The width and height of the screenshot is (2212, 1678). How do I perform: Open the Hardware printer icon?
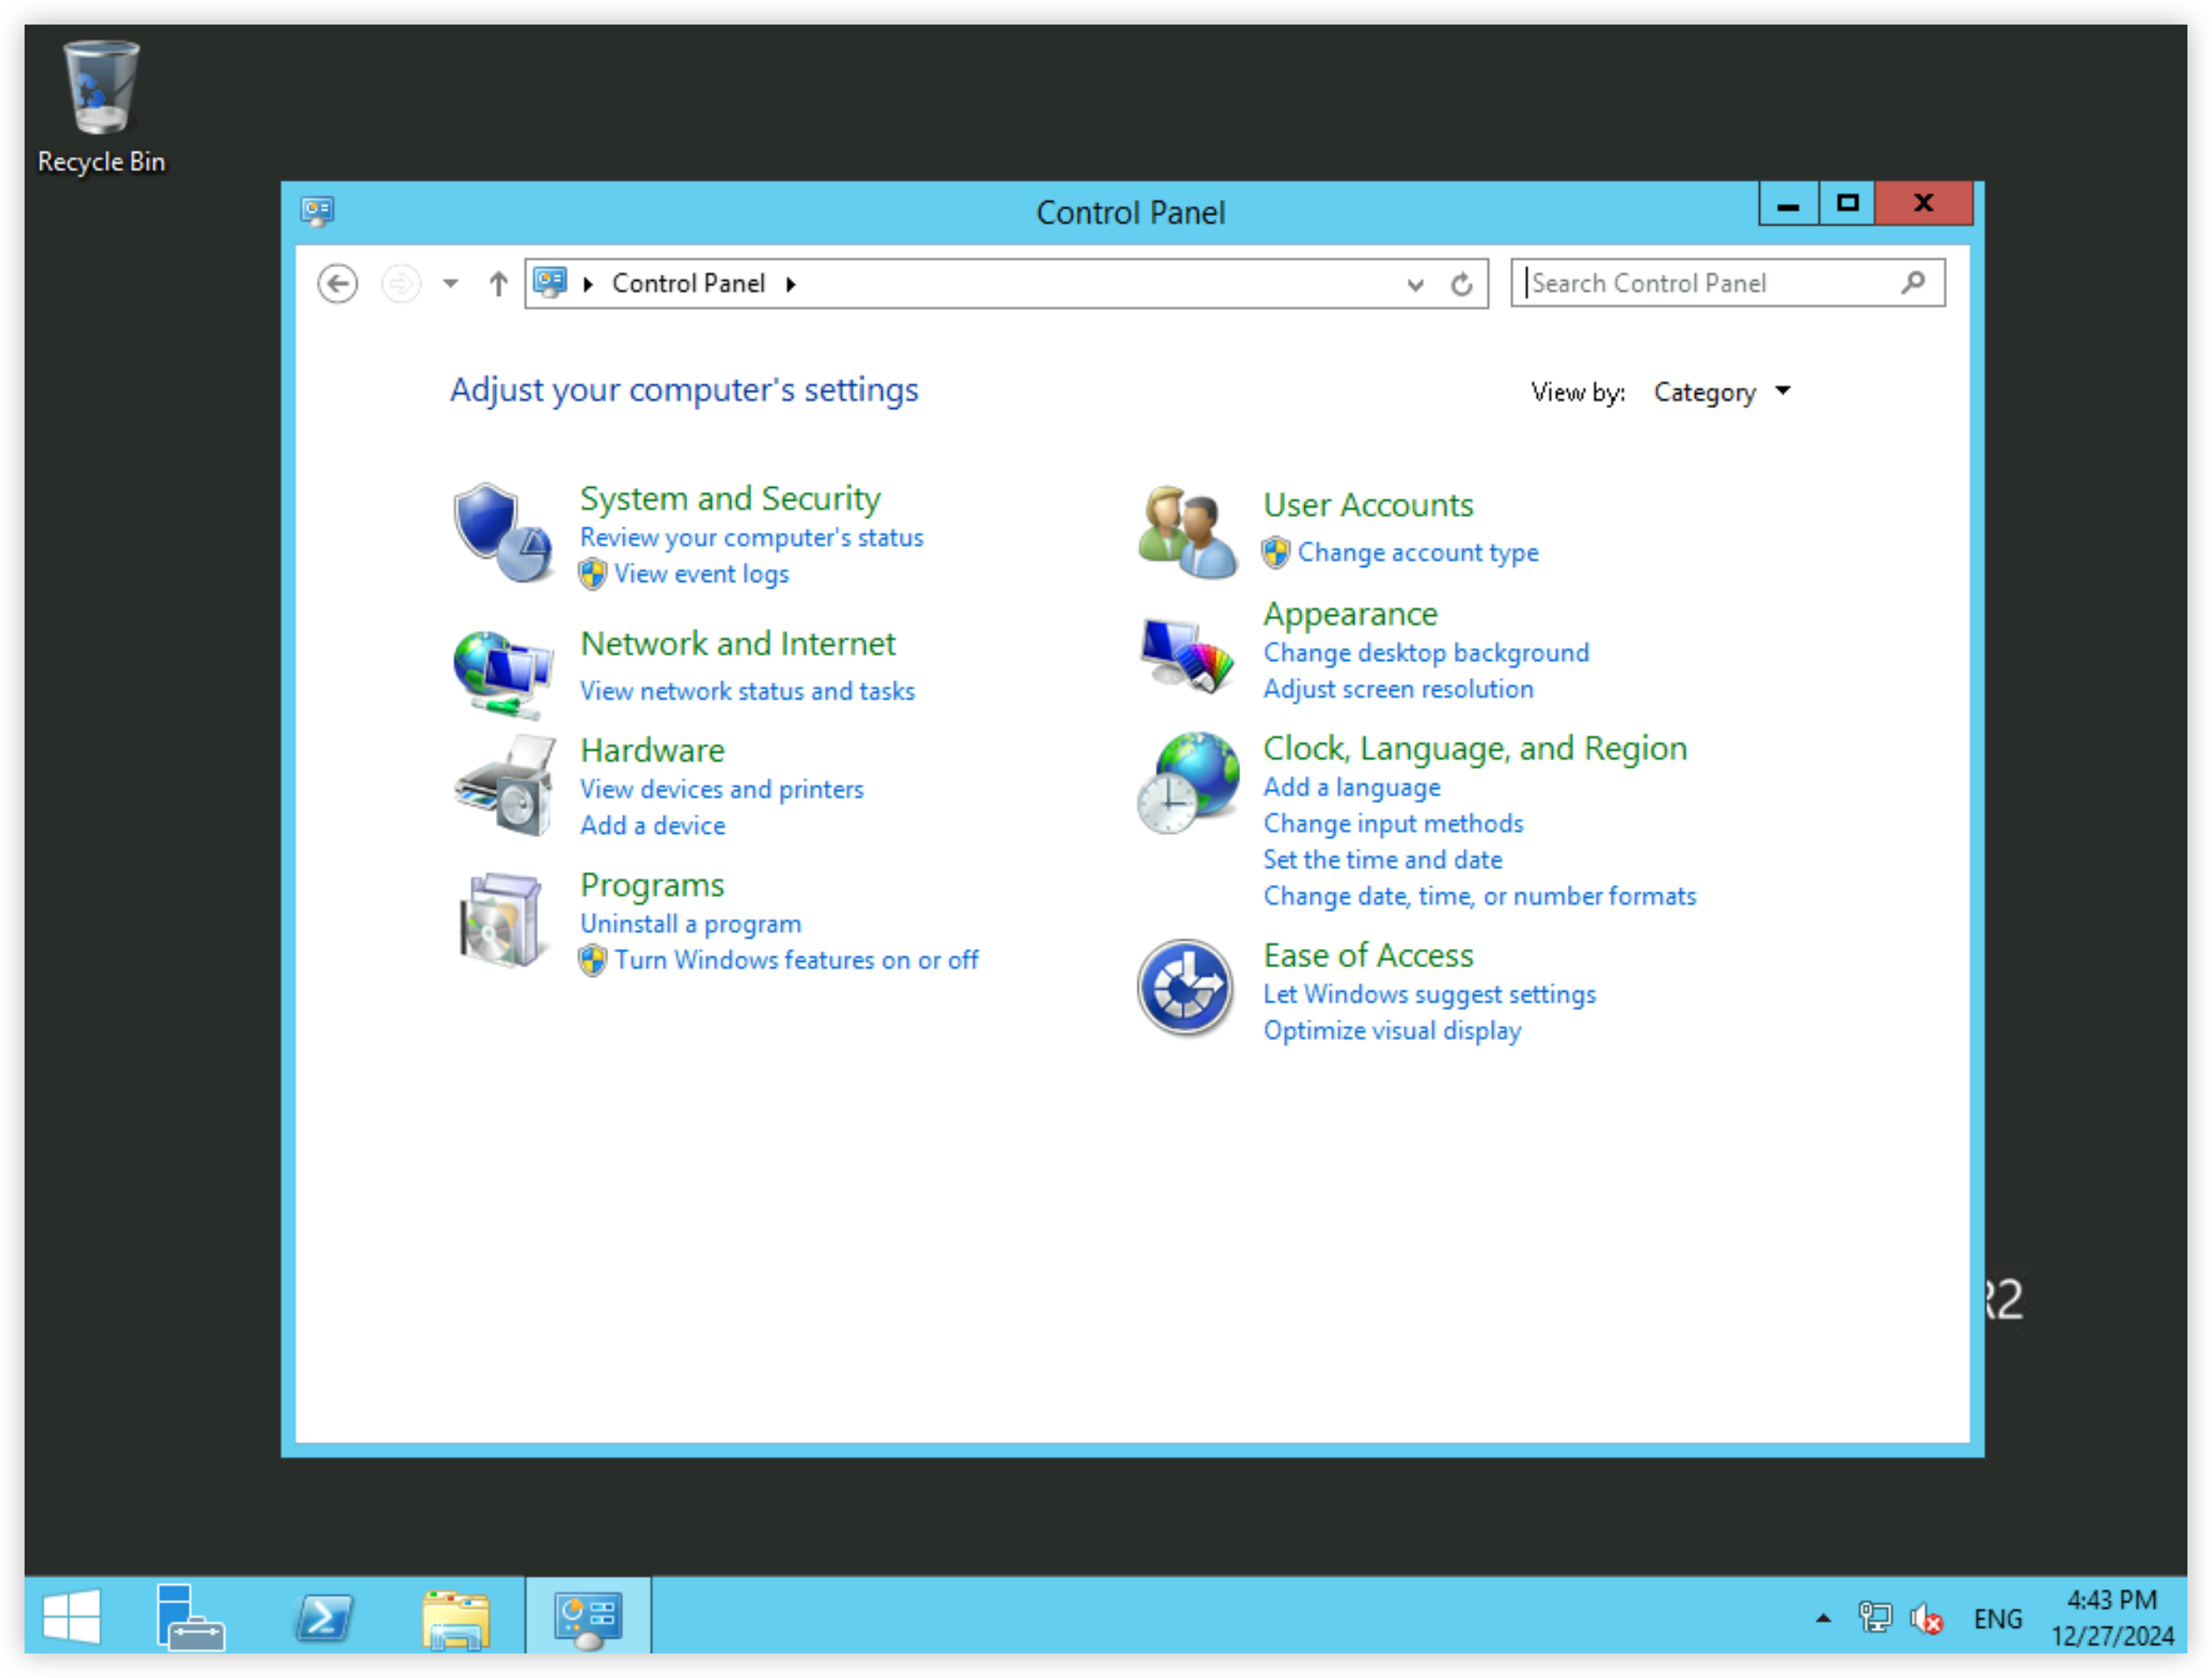coord(504,786)
